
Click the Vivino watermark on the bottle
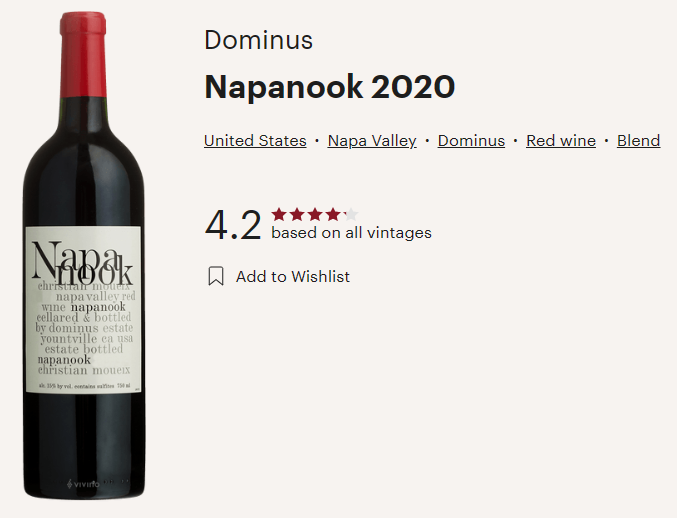83,484
